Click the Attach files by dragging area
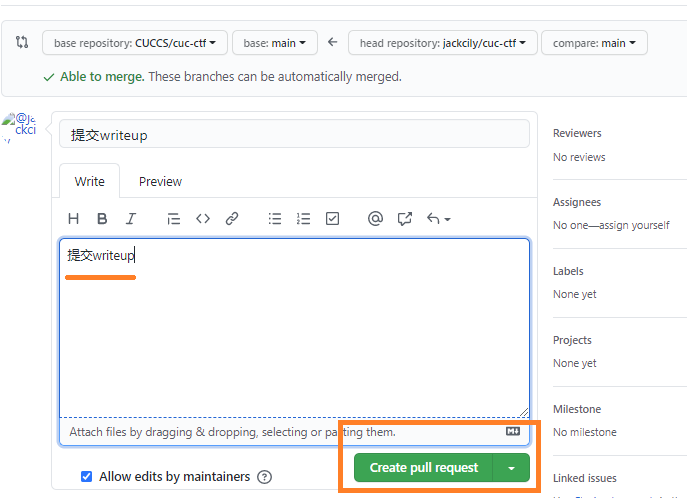687x498 pixels. point(294,432)
